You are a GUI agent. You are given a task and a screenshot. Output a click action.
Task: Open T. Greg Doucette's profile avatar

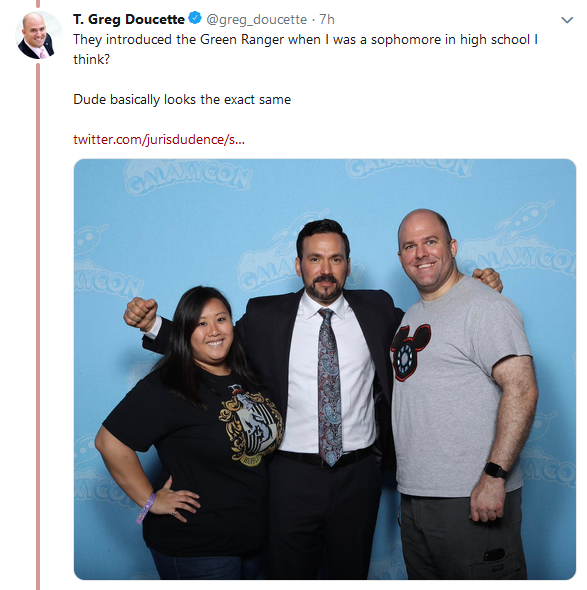(38, 35)
